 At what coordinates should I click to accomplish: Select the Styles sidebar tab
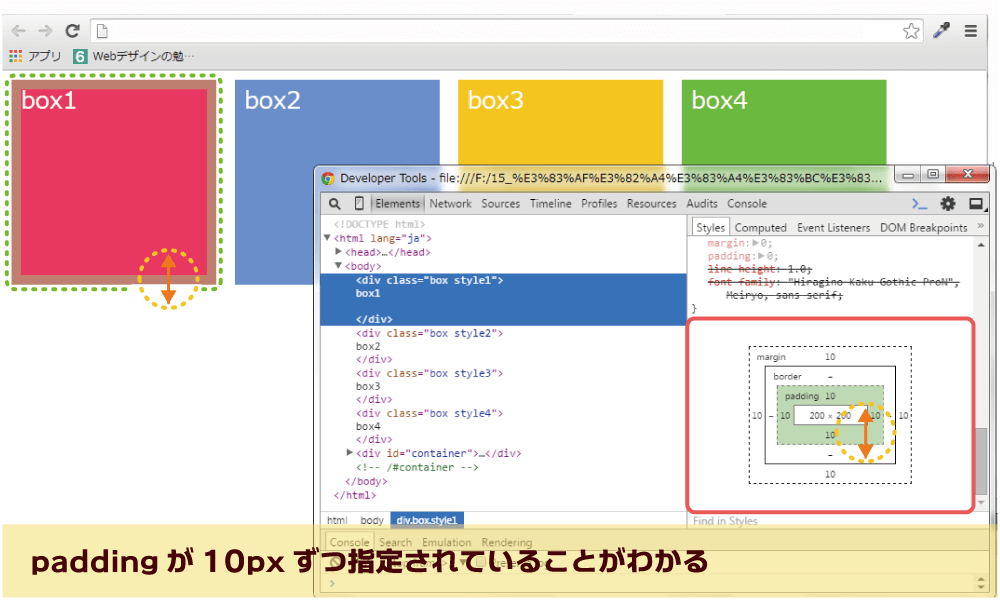point(710,228)
